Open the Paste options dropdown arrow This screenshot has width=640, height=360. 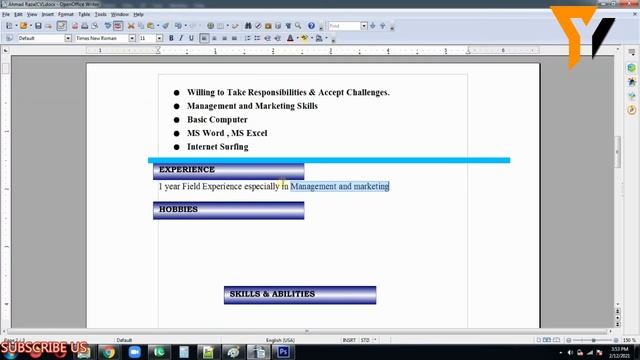158,26
